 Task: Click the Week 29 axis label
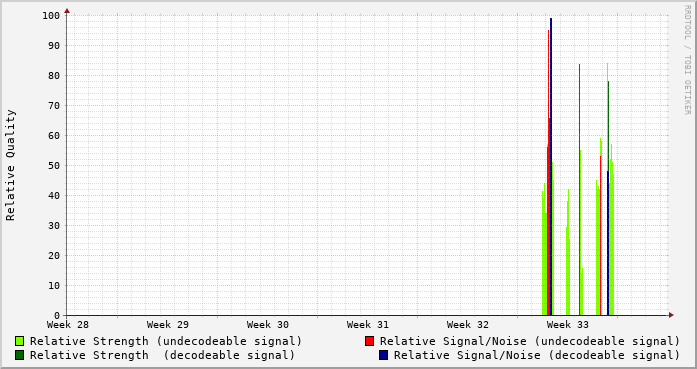(x=168, y=325)
